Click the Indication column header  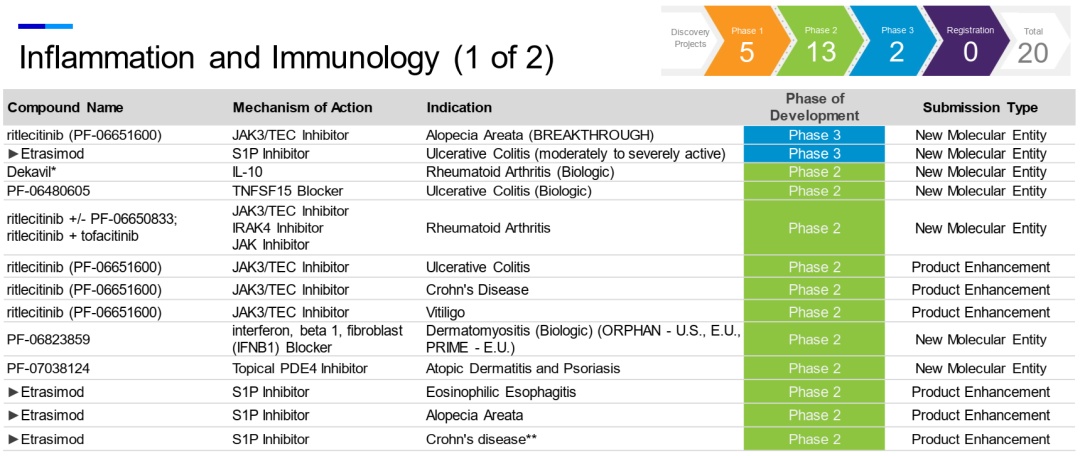pos(459,107)
